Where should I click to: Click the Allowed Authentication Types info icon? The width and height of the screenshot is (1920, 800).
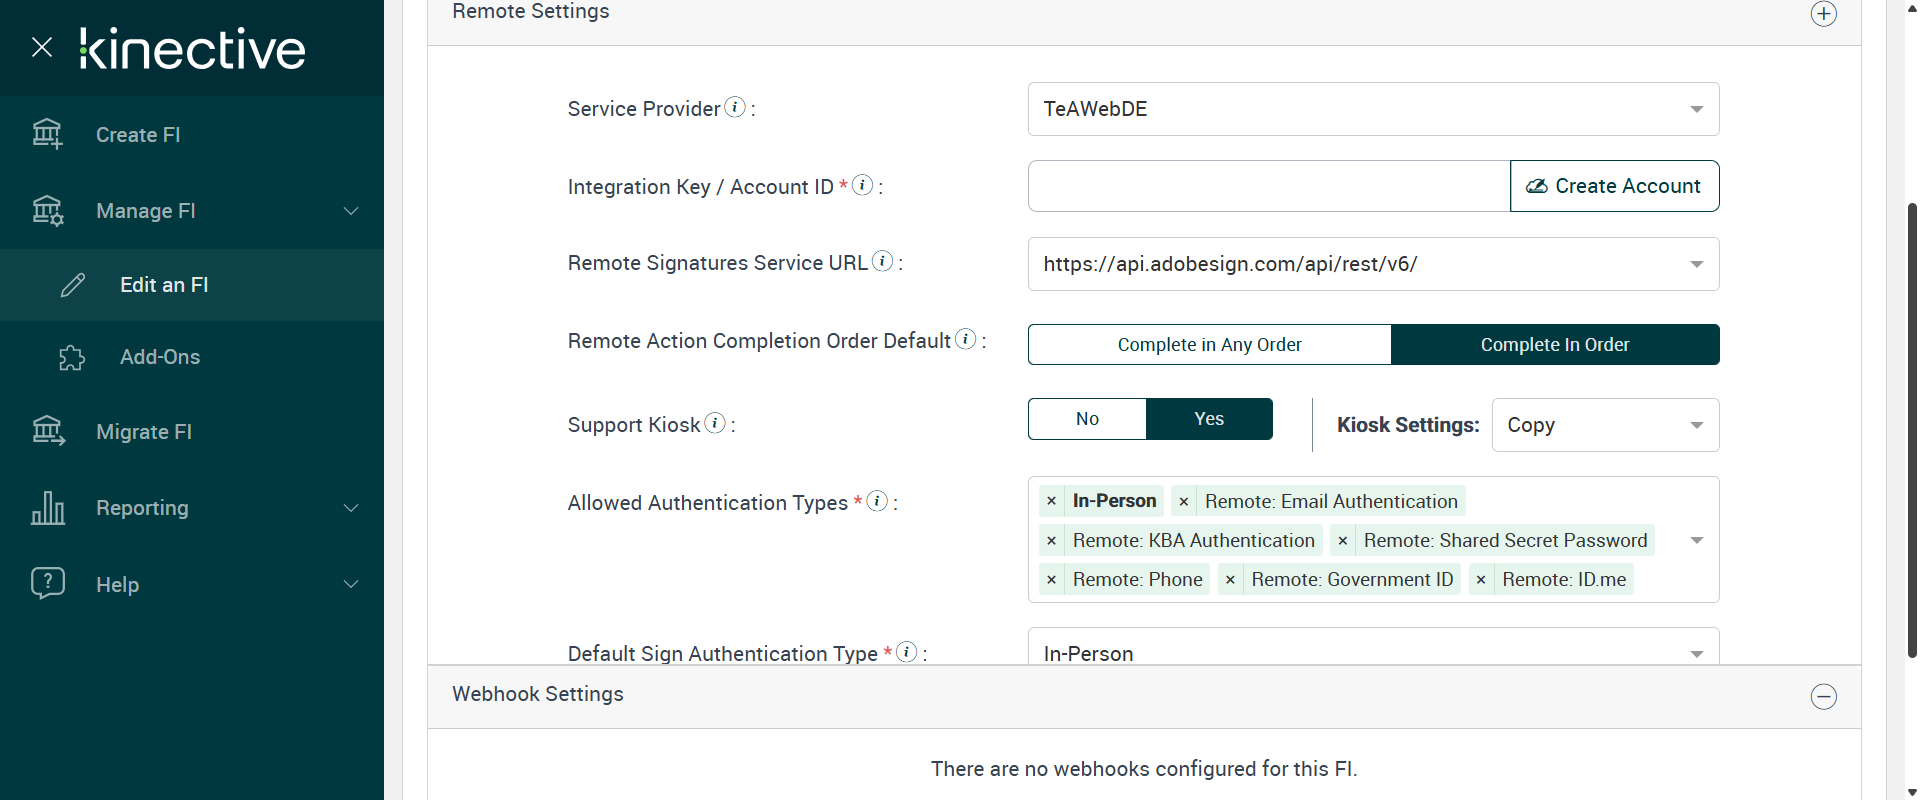(x=877, y=501)
